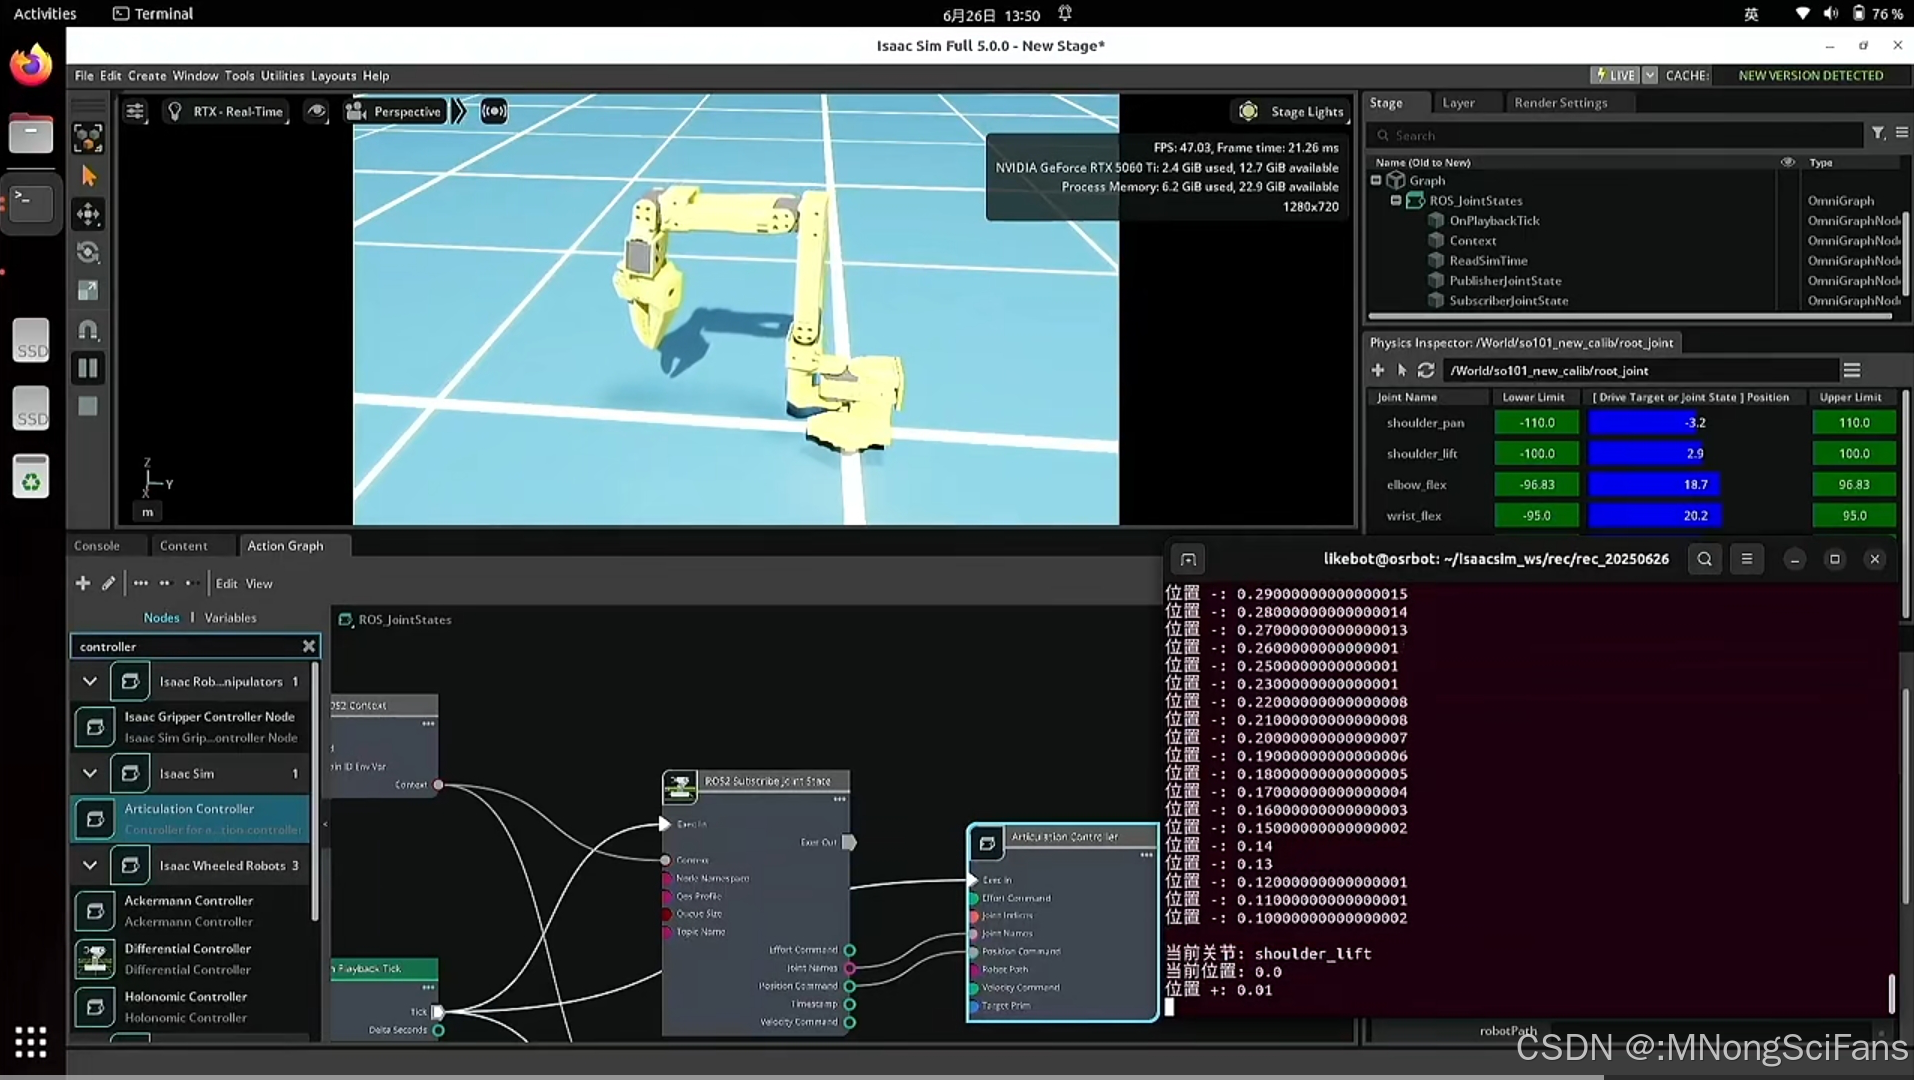Collapse Isaac Wheeled Robots category
The image size is (1914, 1080).
click(89, 866)
